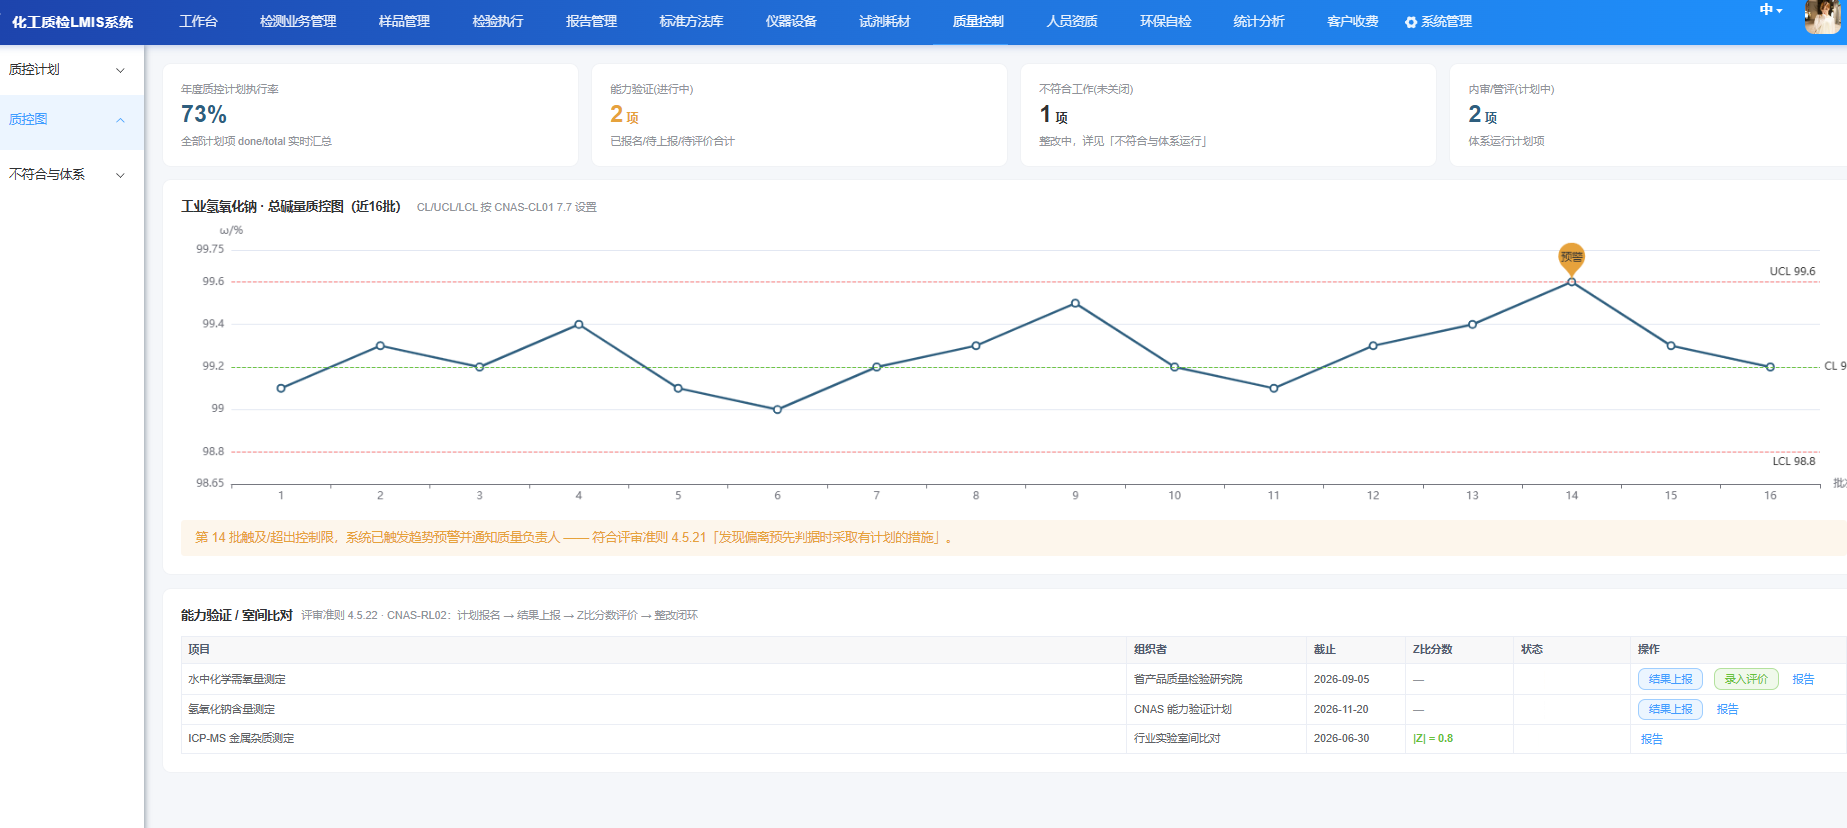
Task: Open the 工作台 menu
Action: 198,21
